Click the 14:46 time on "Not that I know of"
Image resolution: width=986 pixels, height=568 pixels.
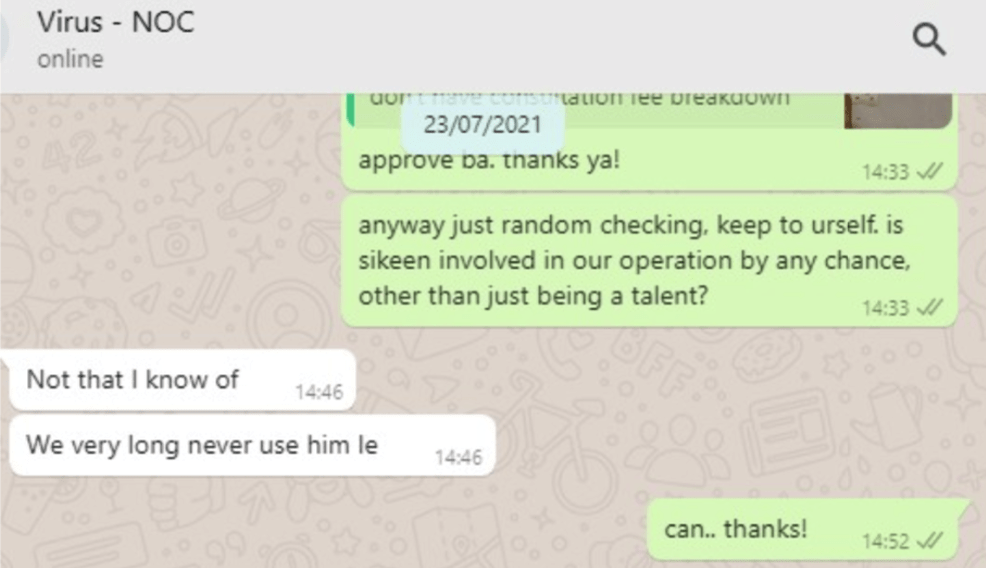coord(319,392)
